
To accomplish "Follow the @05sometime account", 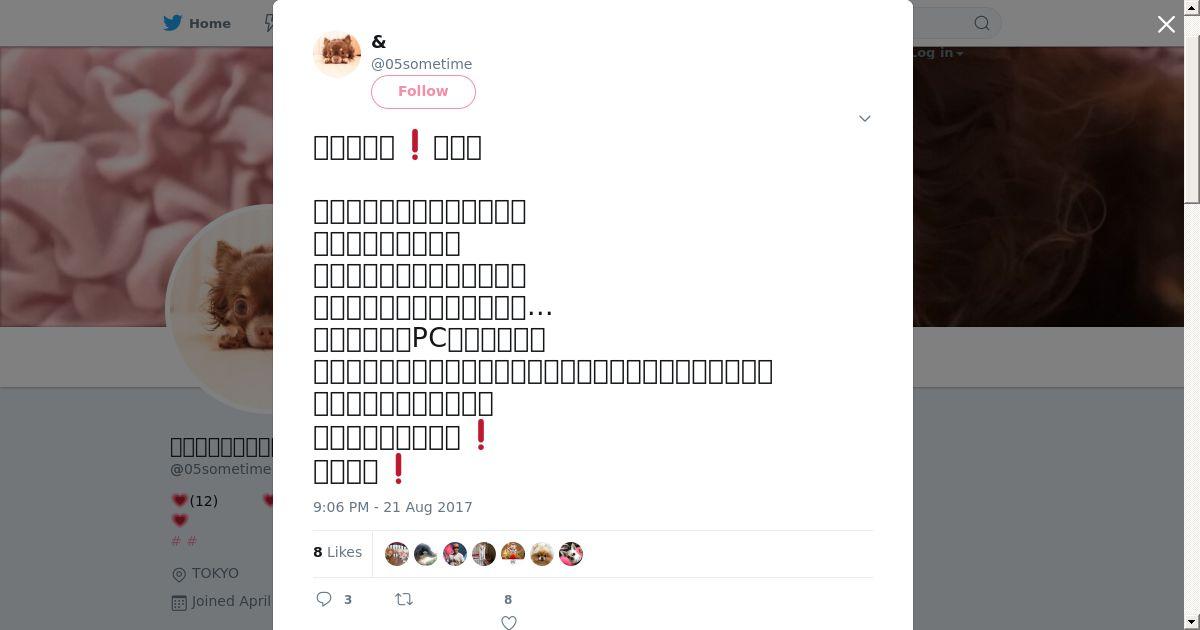I will 423,91.
